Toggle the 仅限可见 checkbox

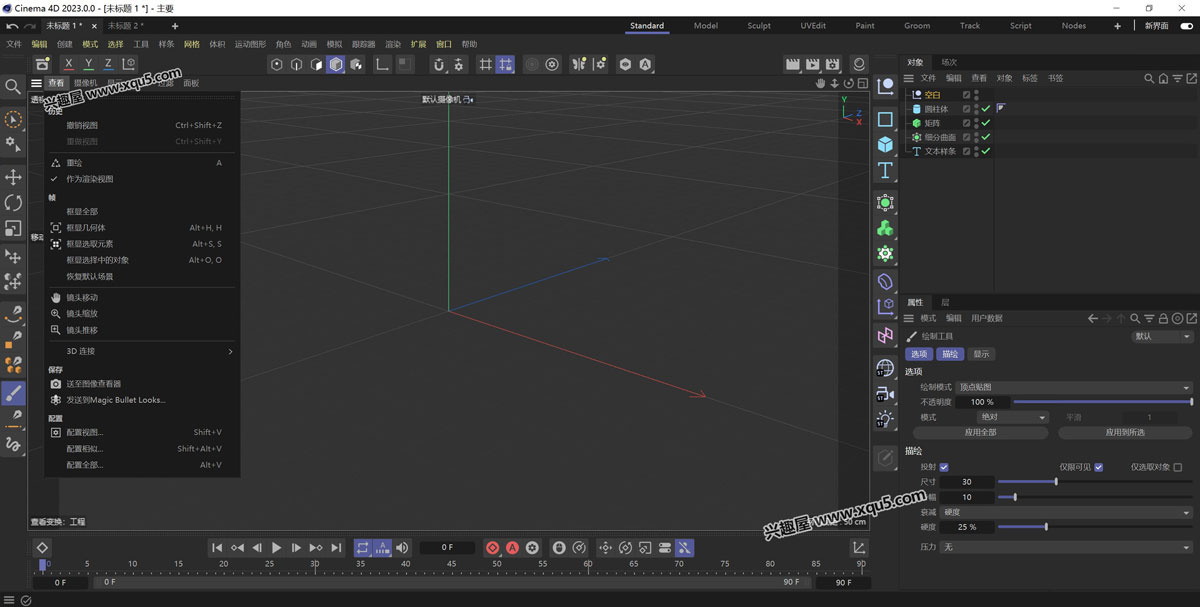point(1098,467)
